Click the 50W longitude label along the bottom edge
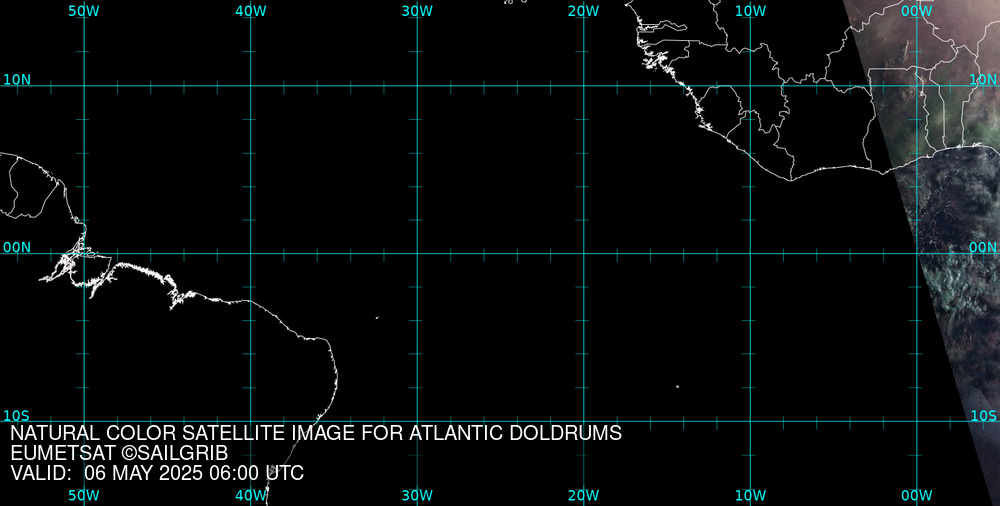This screenshot has width=1000, height=506. [84, 496]
